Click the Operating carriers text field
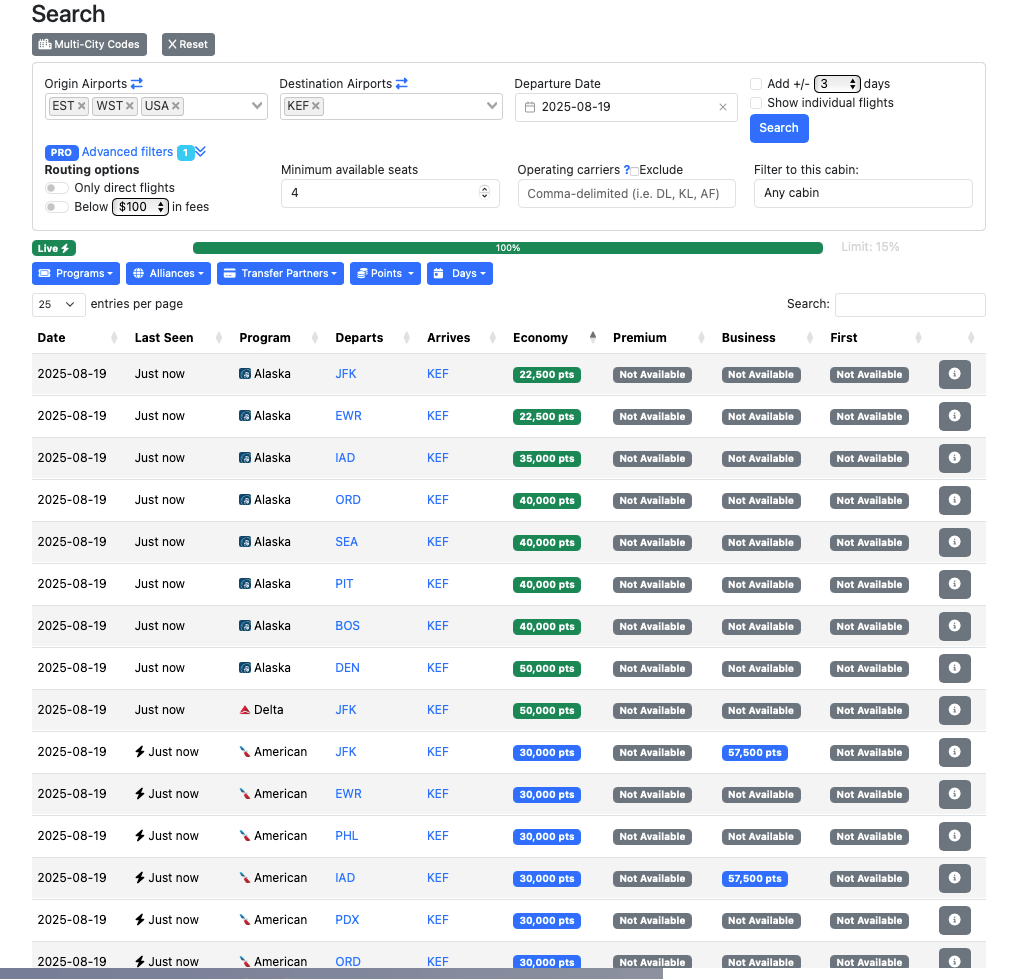1020x979 pixels. pos(626,193)
